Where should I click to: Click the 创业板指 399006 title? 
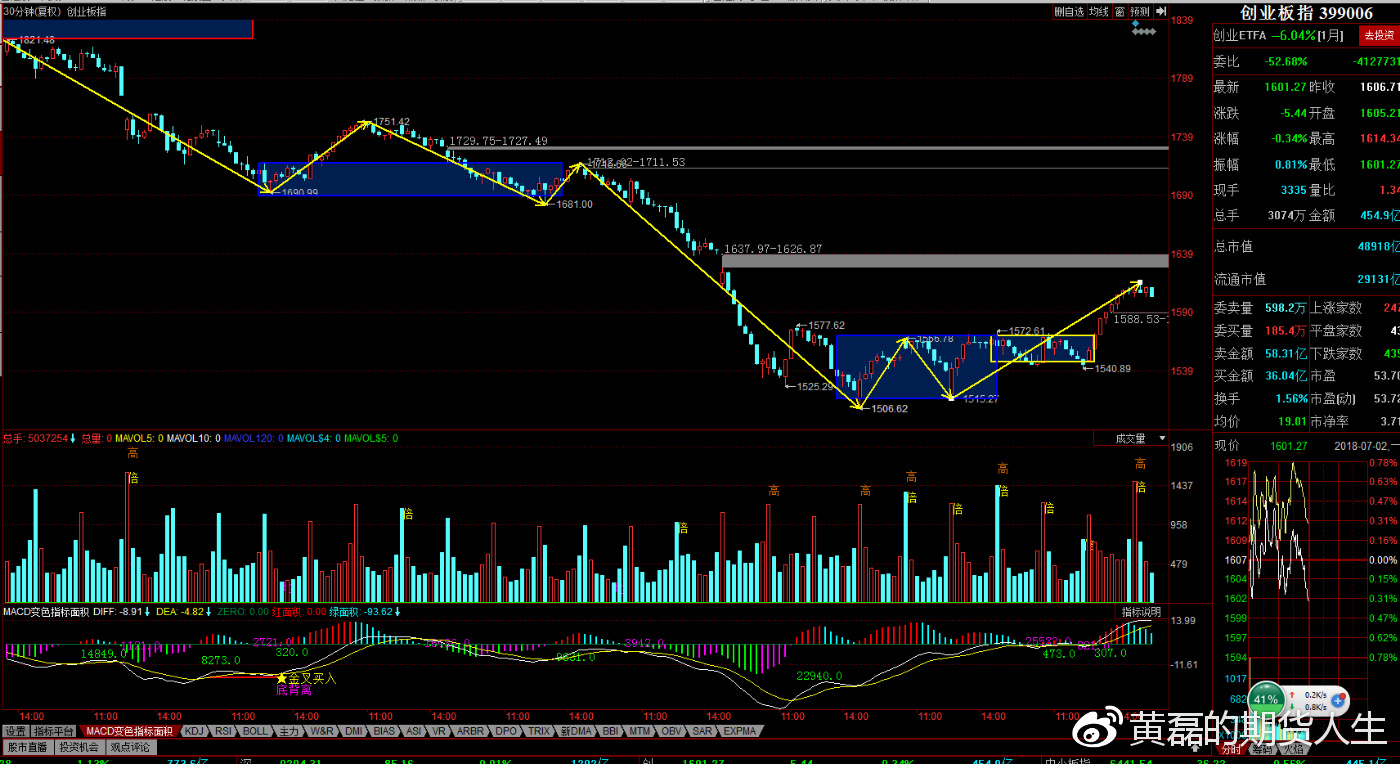[x=1306, y=13]
